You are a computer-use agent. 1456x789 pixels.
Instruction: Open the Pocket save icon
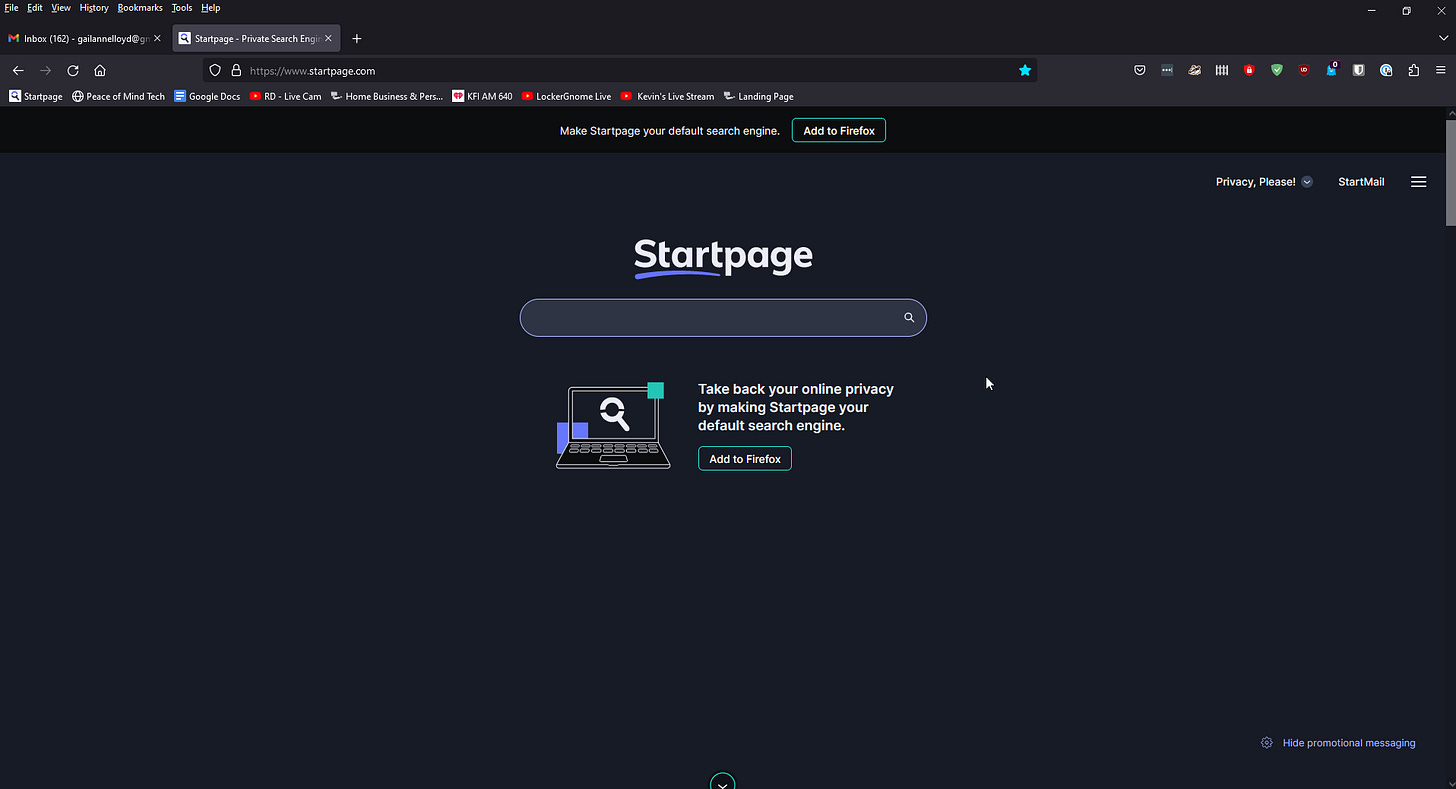tap(1140, 71)
